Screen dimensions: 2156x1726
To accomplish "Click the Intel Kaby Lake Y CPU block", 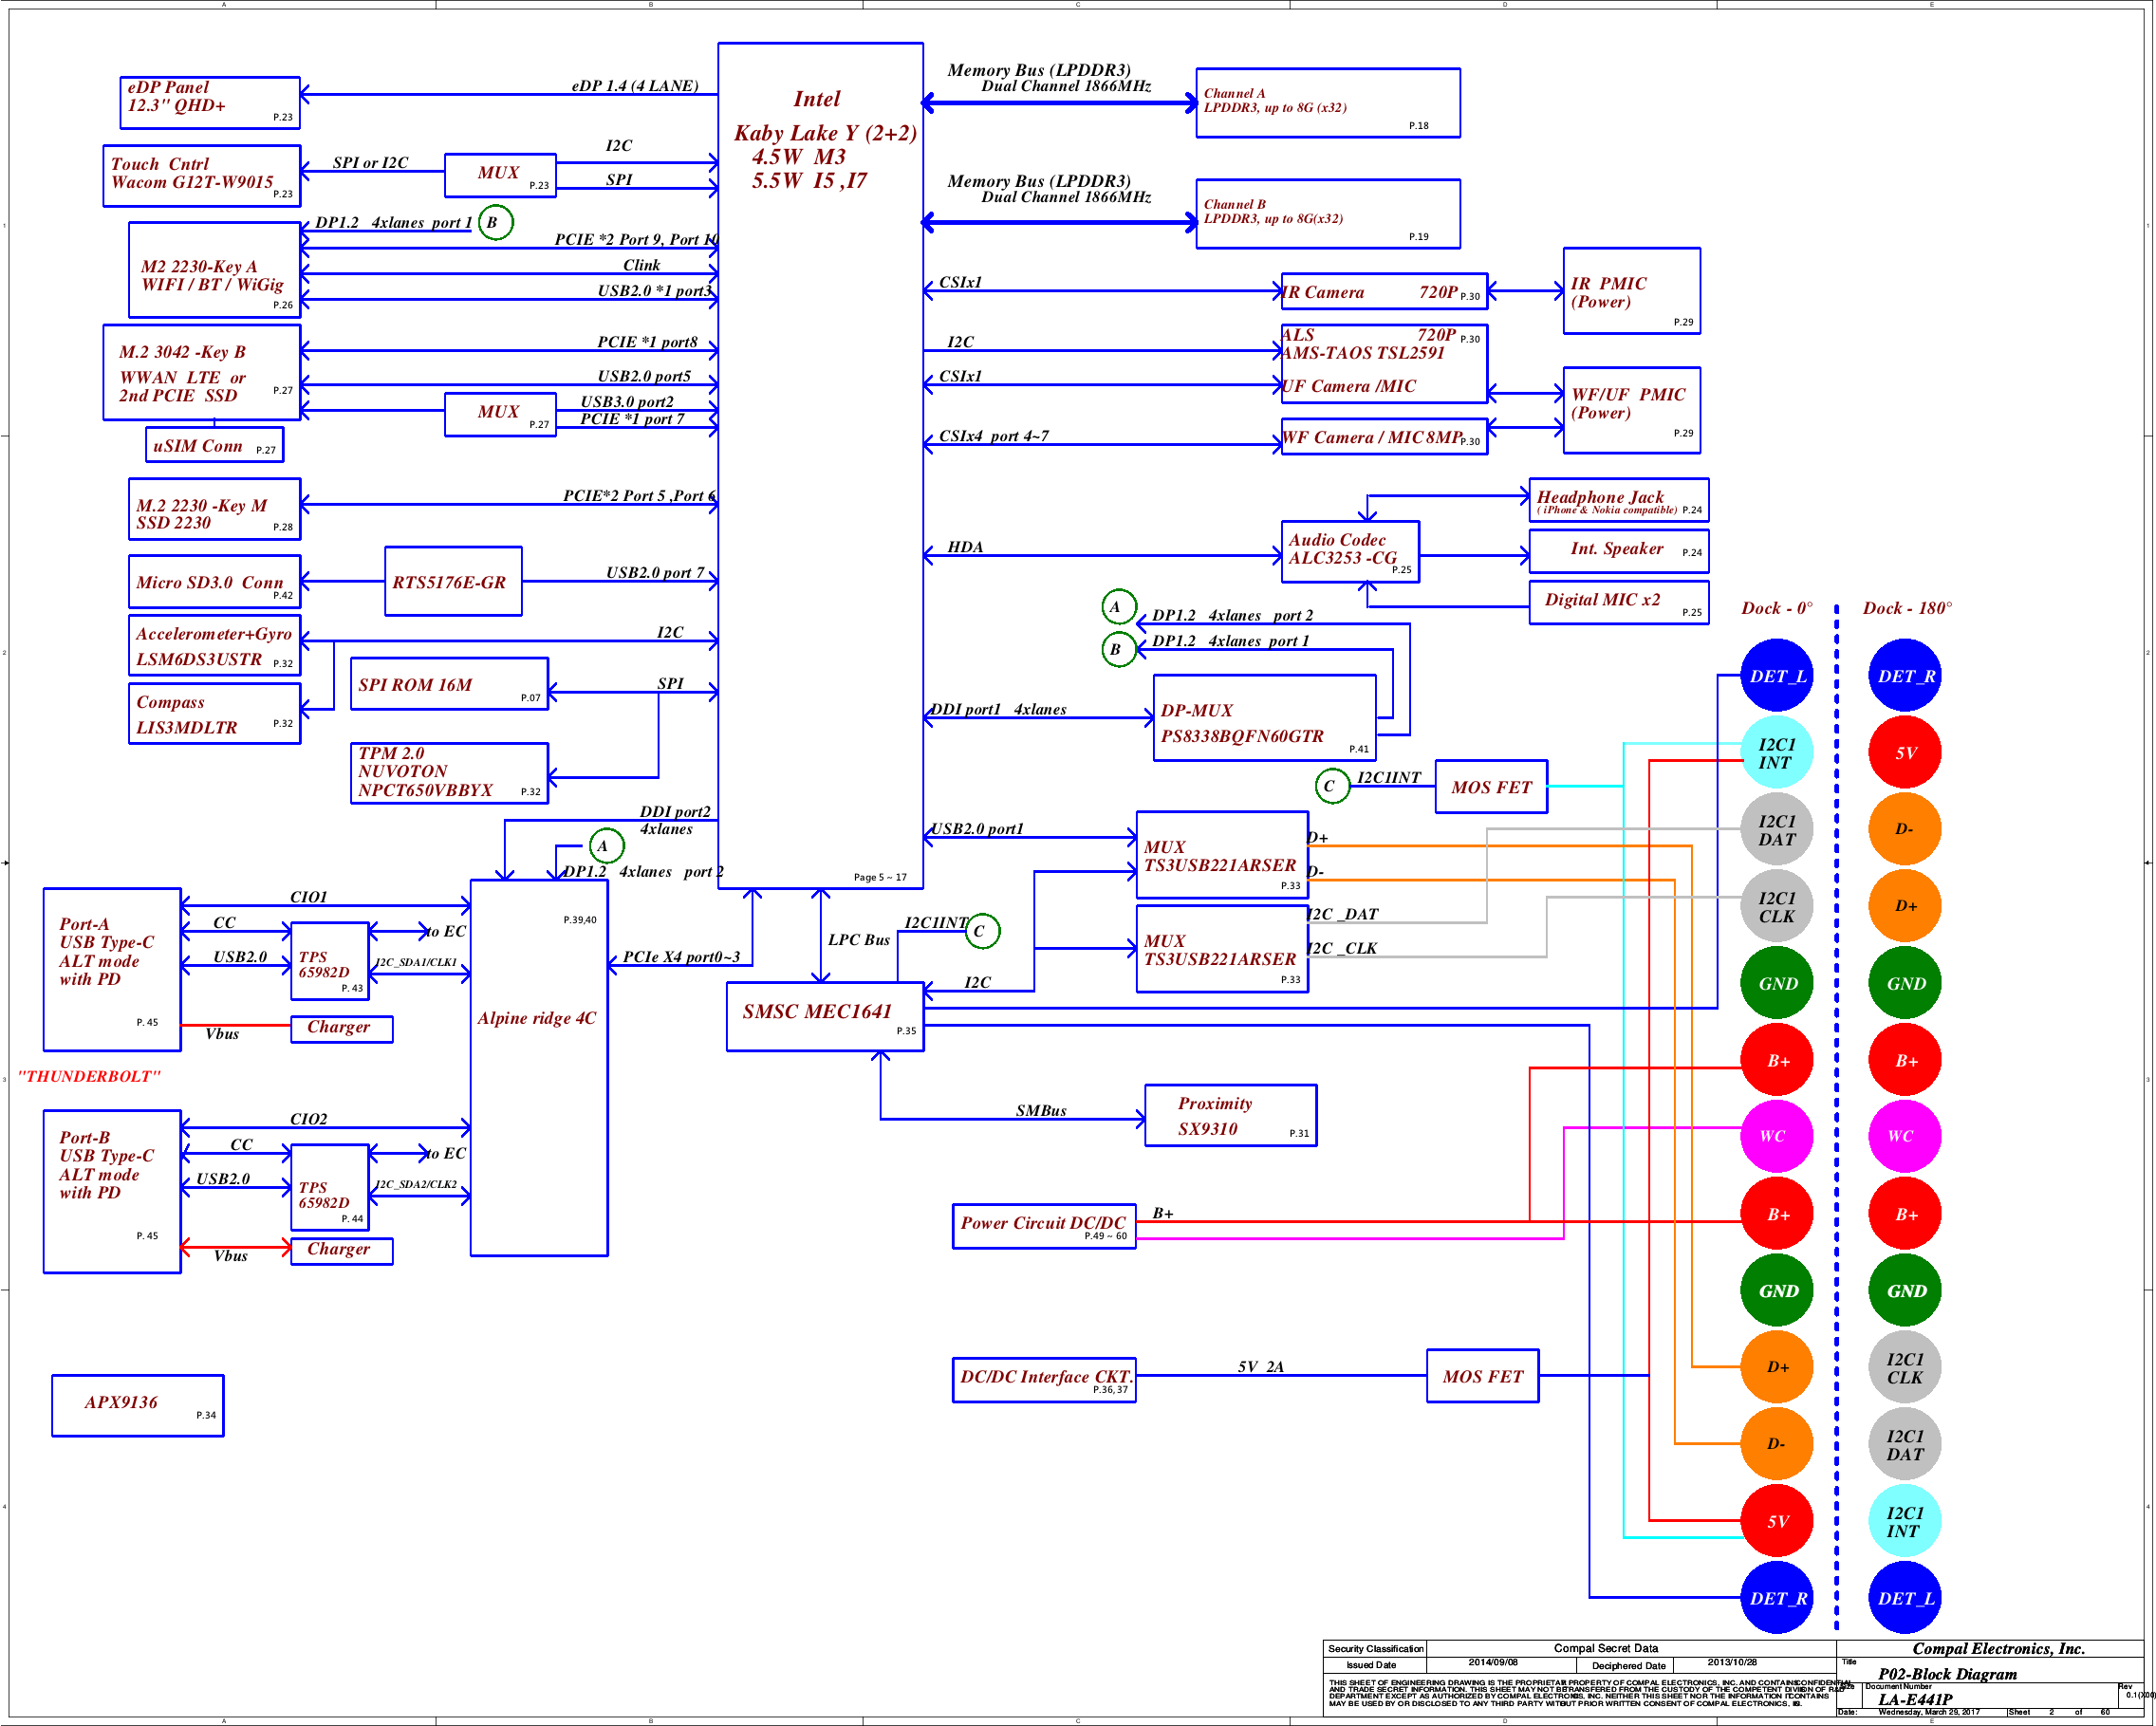I will point(820,465).
